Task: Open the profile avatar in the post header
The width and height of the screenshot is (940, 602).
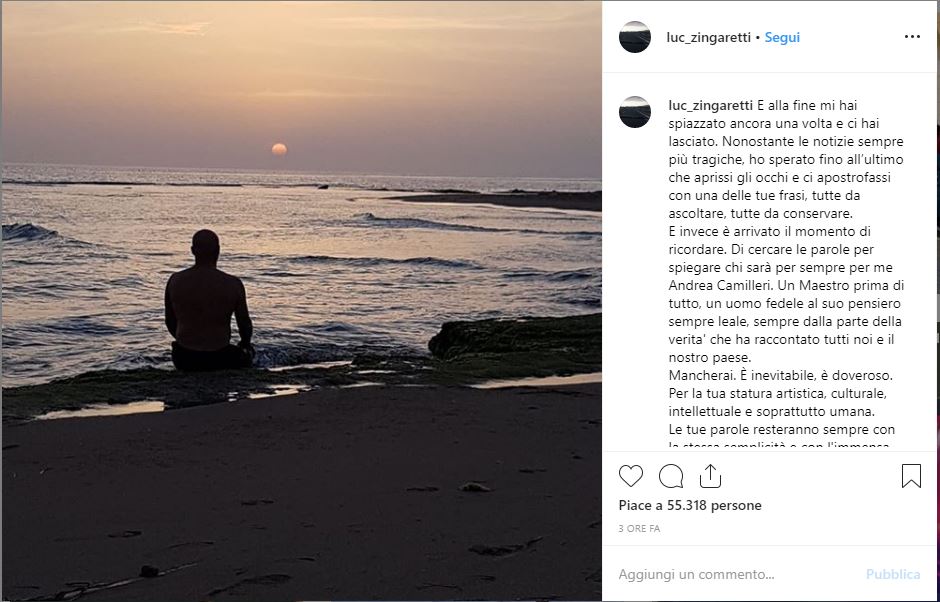Action: click(635, 37)
